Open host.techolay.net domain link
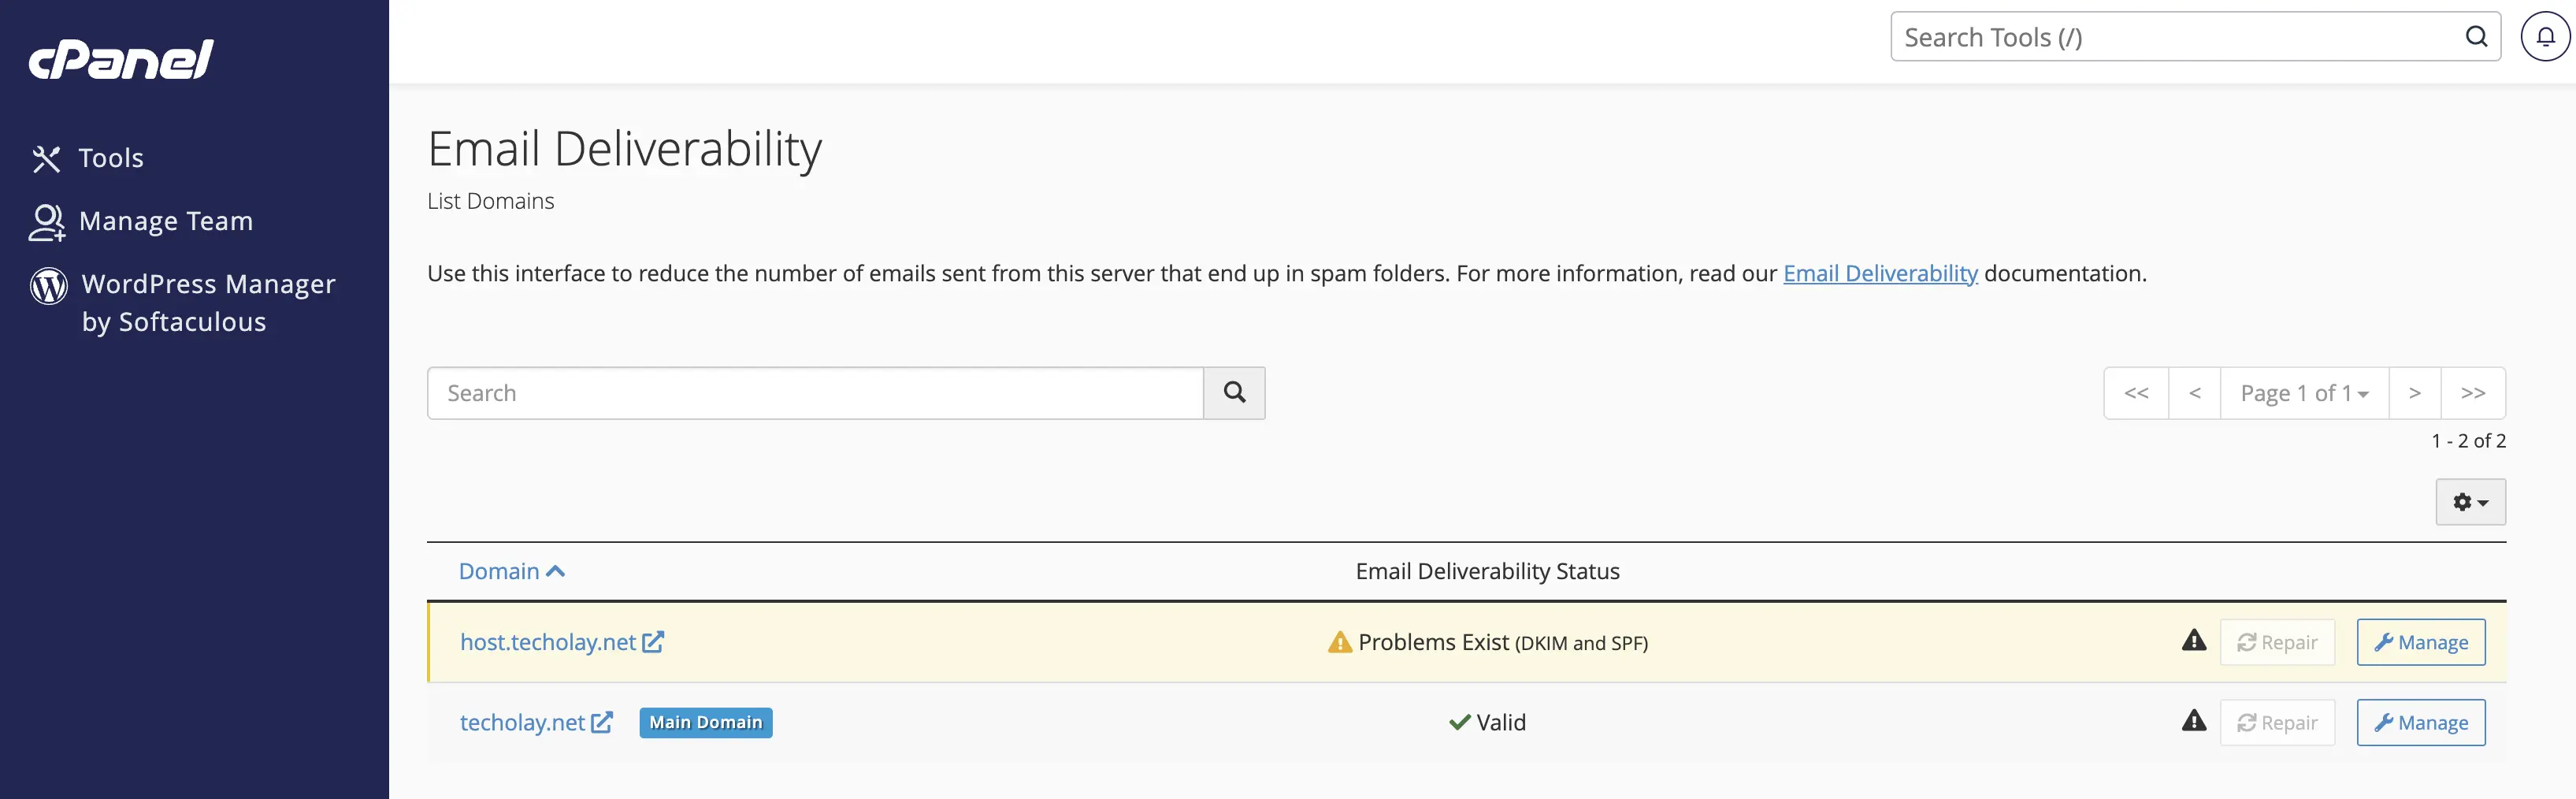Image resolution: width=2576 pixels, height=799 pixels. point(547,642)
